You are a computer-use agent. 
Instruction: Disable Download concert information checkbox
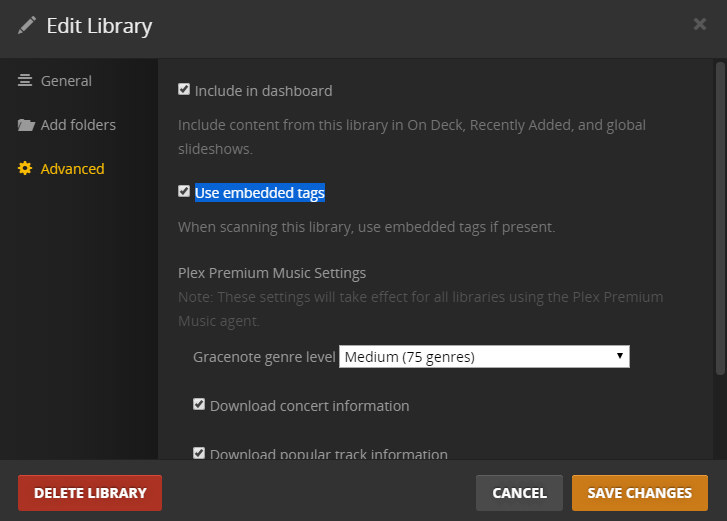(x=199, y=405)
